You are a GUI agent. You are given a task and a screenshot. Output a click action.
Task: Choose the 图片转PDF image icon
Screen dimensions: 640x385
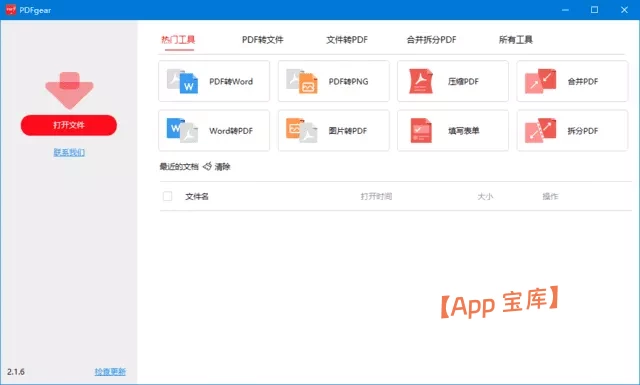point(302,131)
